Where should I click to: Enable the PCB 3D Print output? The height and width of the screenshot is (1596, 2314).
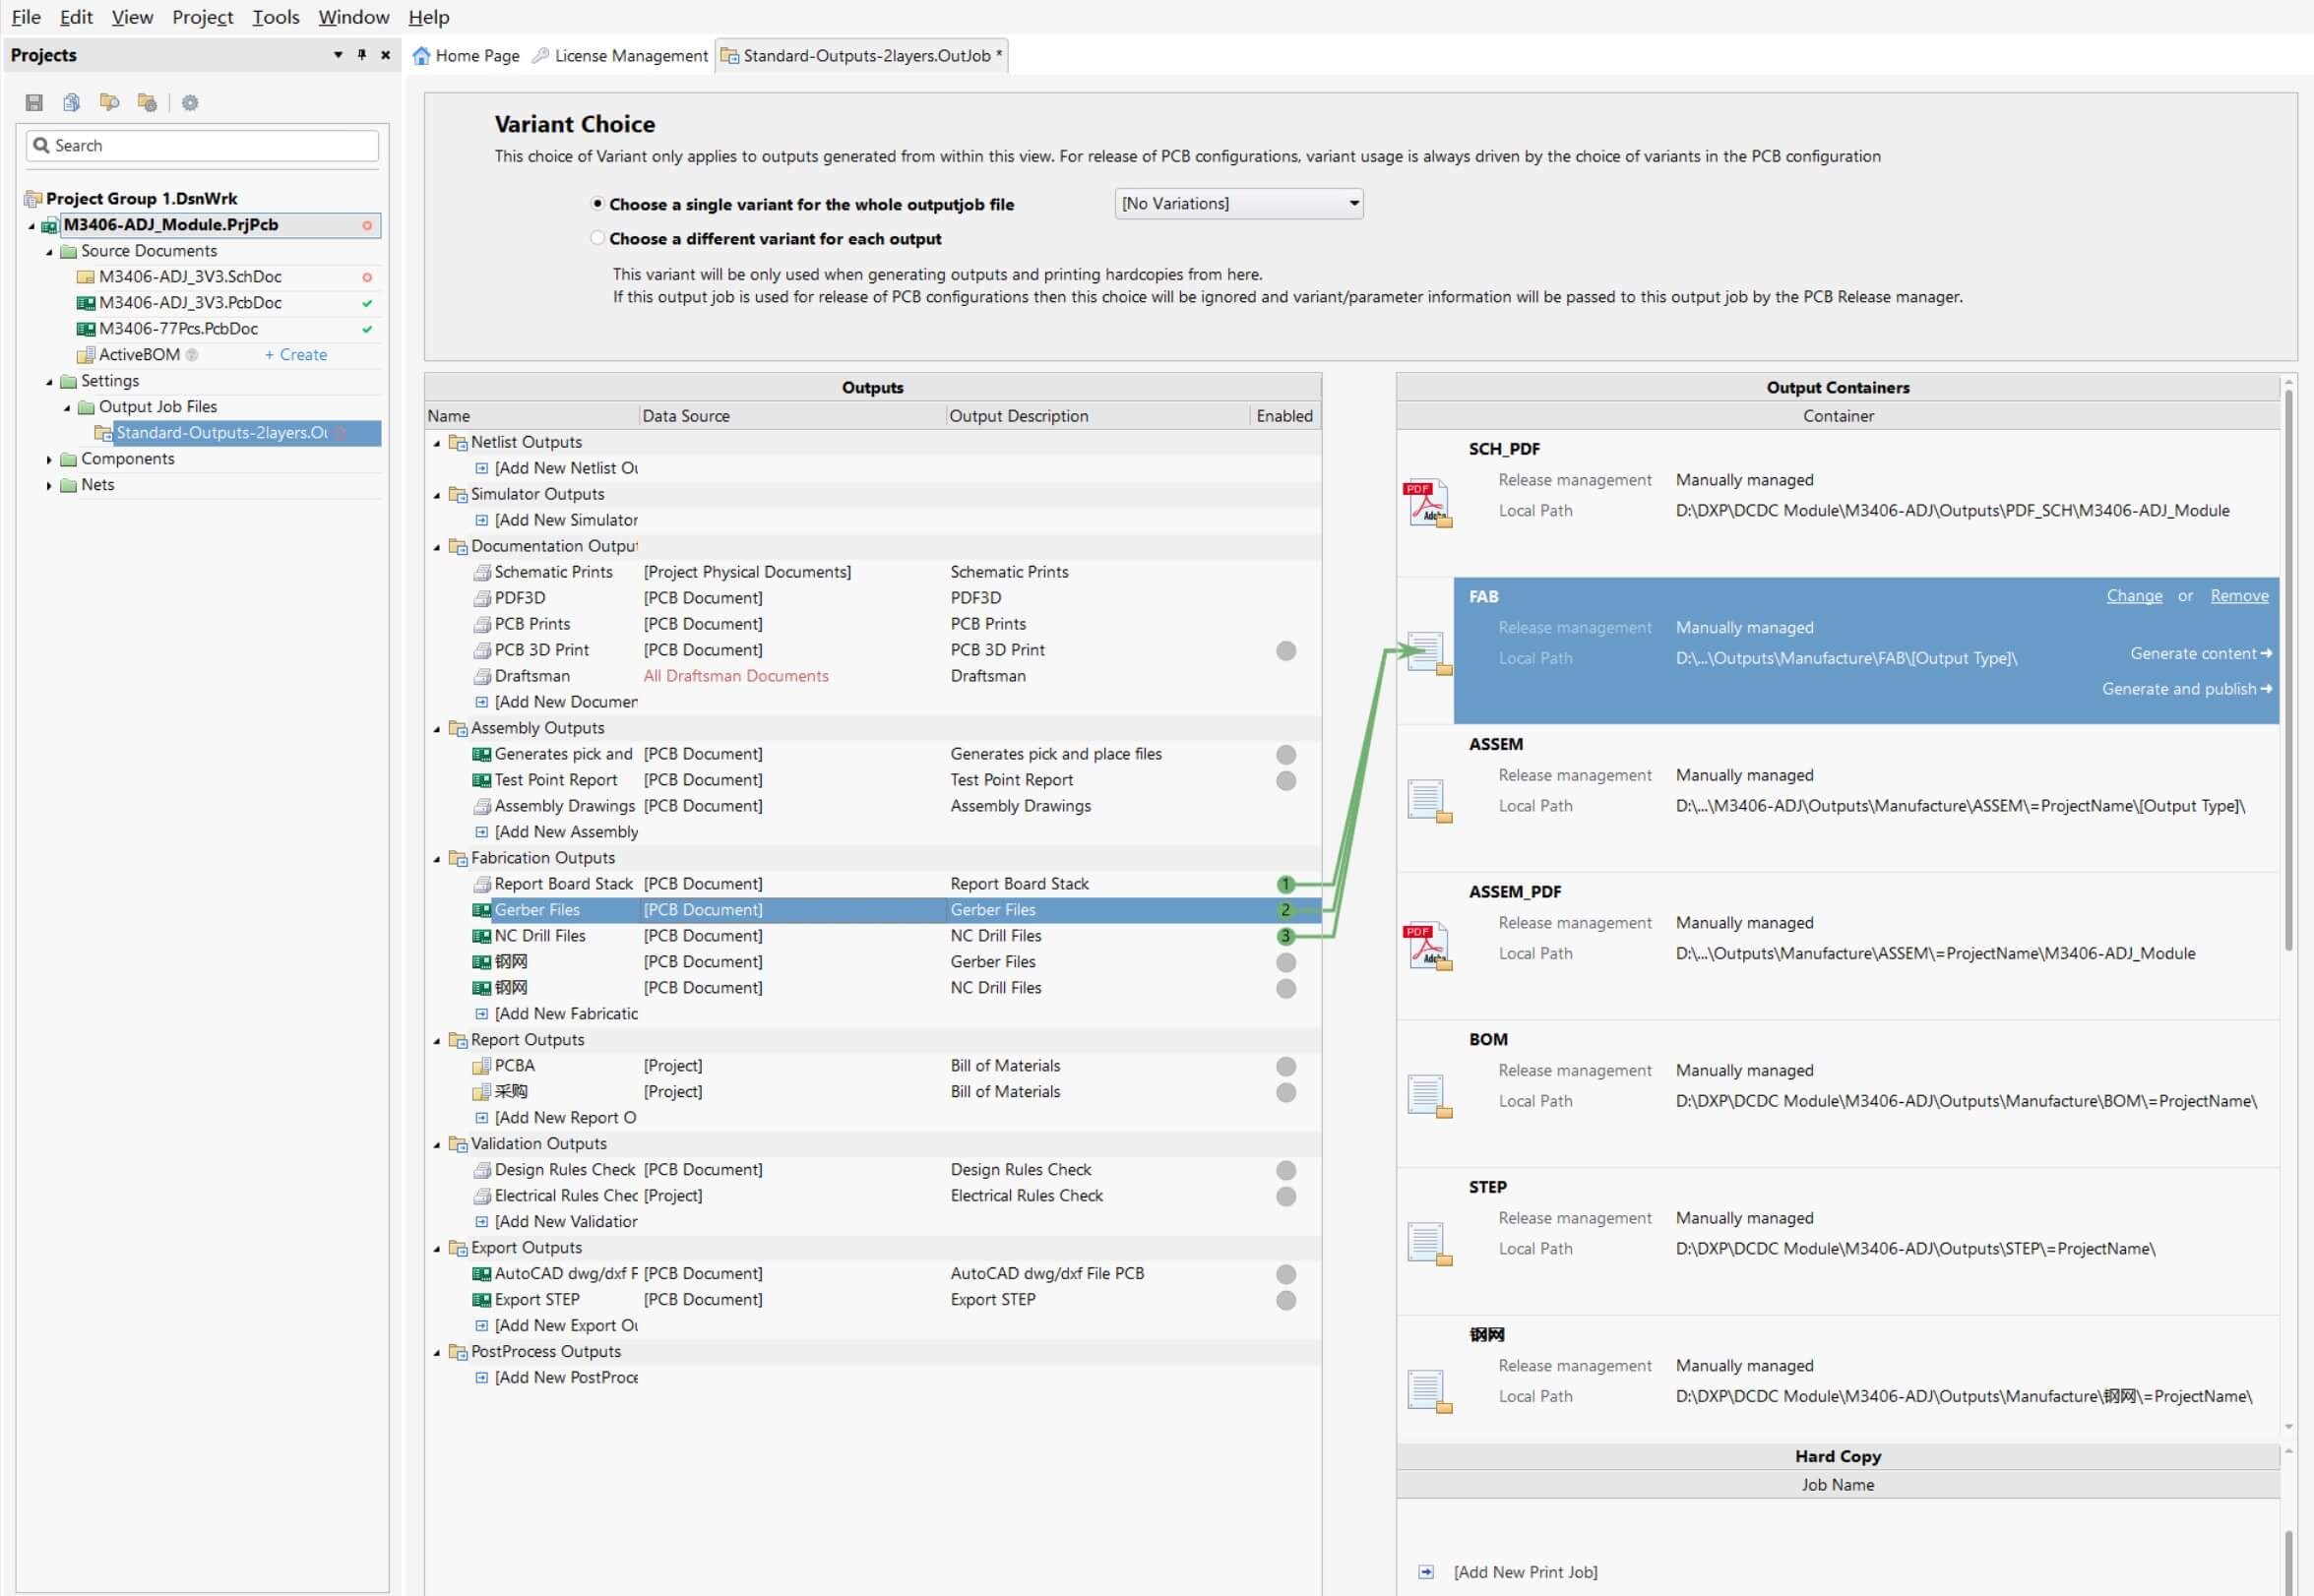click(1286, 651)
